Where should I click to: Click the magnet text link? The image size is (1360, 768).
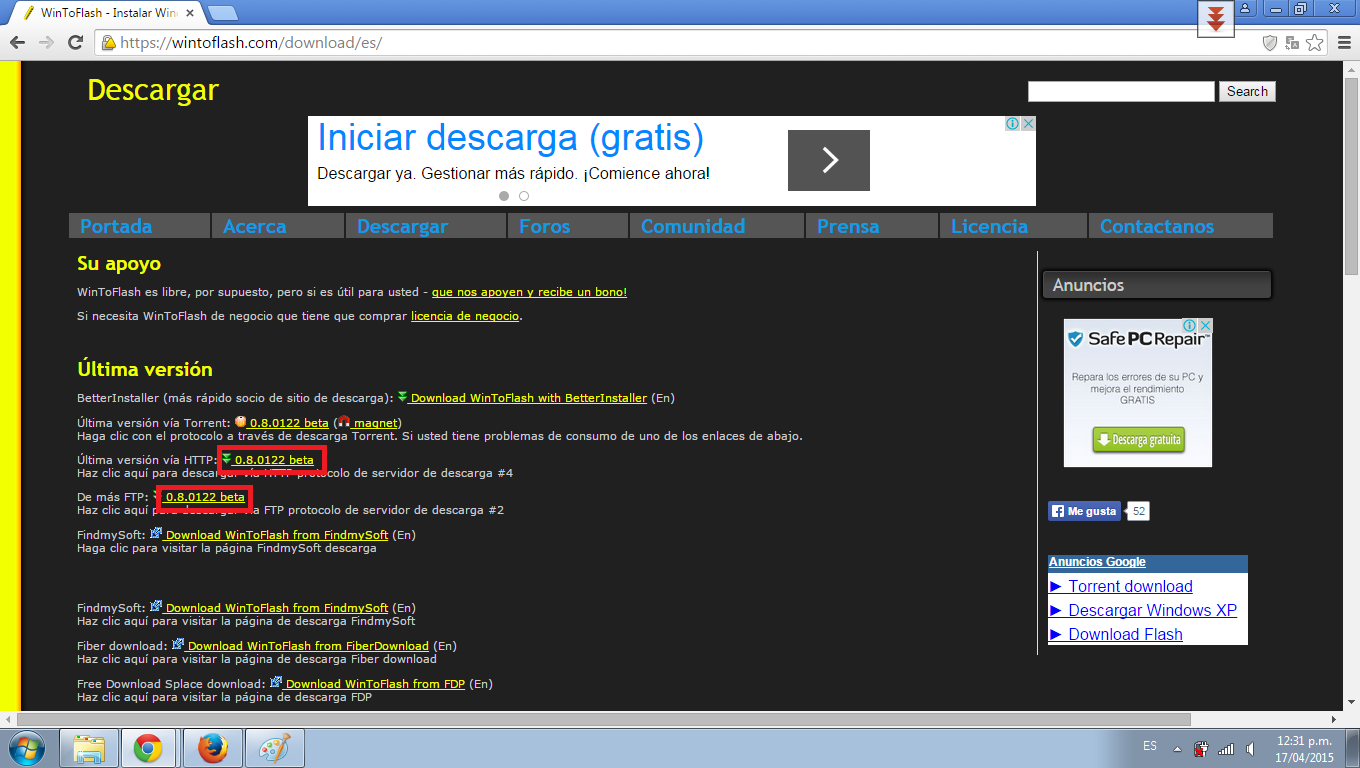pyautogui.click(x=375, y=423)
